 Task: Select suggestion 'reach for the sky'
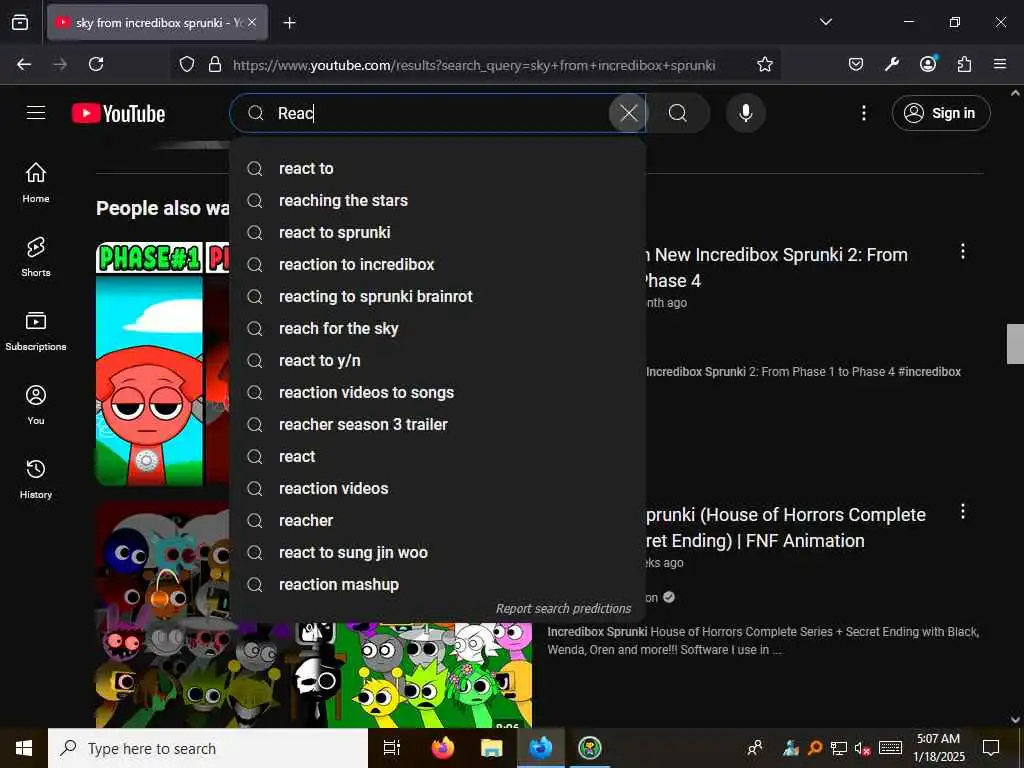pos(438,328)
